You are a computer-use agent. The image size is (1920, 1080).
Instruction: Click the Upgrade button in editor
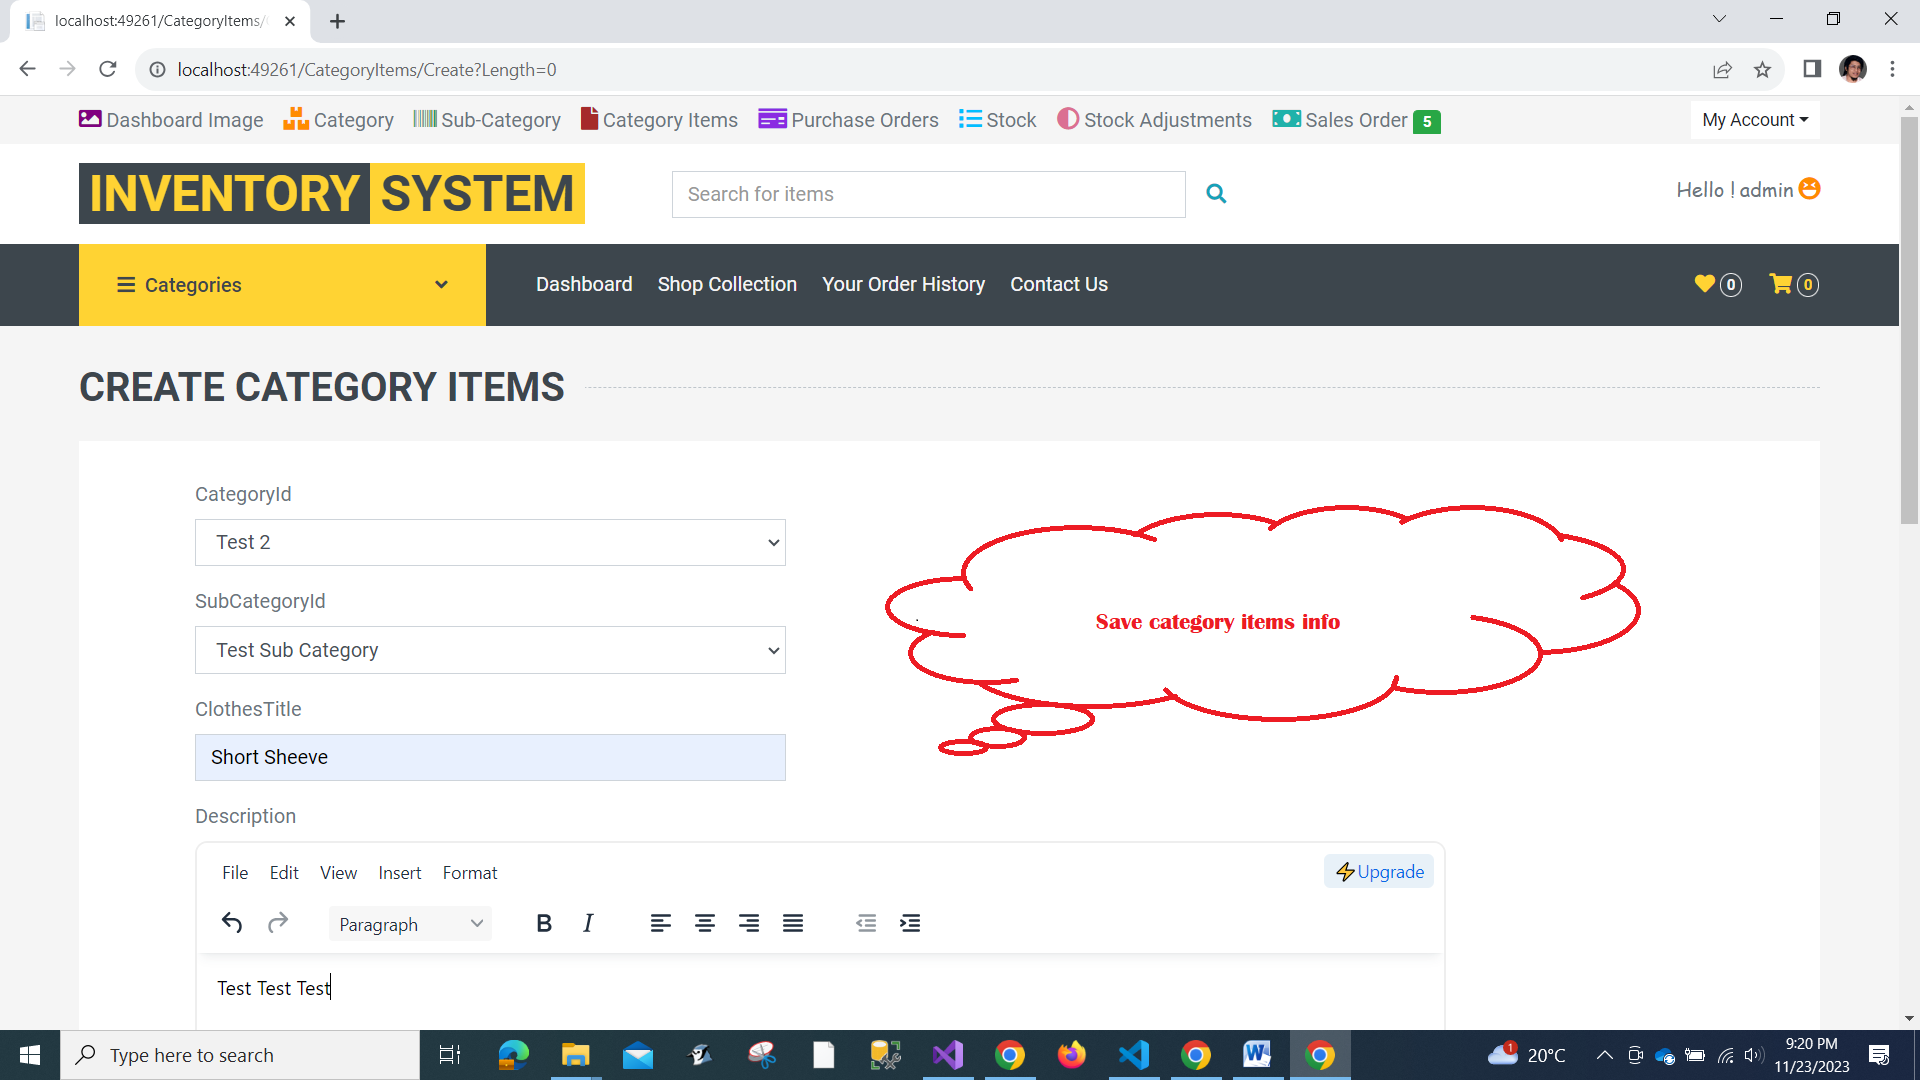click(1379, 872)
